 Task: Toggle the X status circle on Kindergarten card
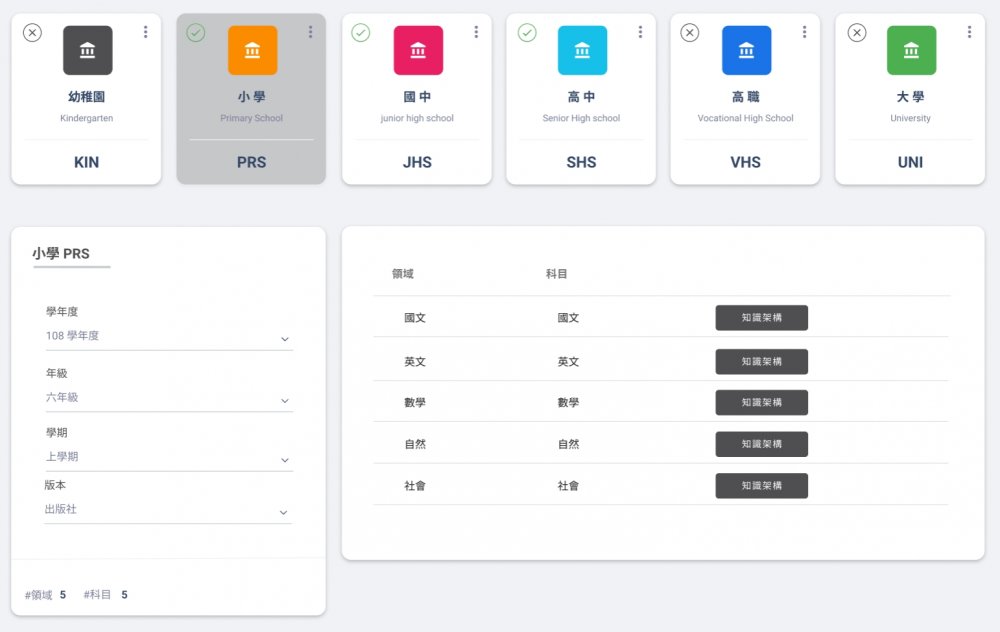click(32, 33)
